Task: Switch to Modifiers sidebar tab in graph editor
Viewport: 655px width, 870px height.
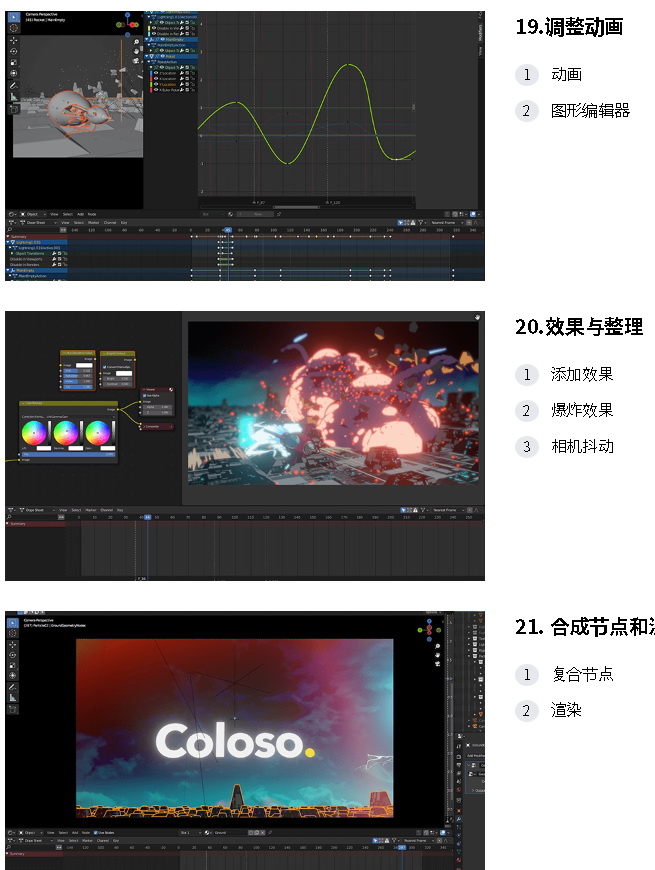Action: (480, 33)
